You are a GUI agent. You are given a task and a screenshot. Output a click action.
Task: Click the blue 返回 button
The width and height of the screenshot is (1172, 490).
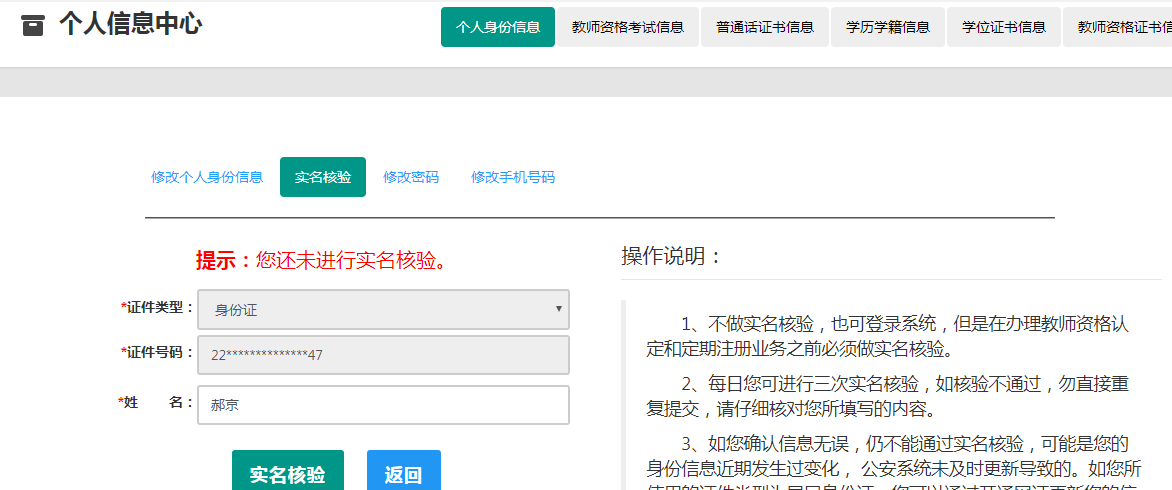click(403, 474)
